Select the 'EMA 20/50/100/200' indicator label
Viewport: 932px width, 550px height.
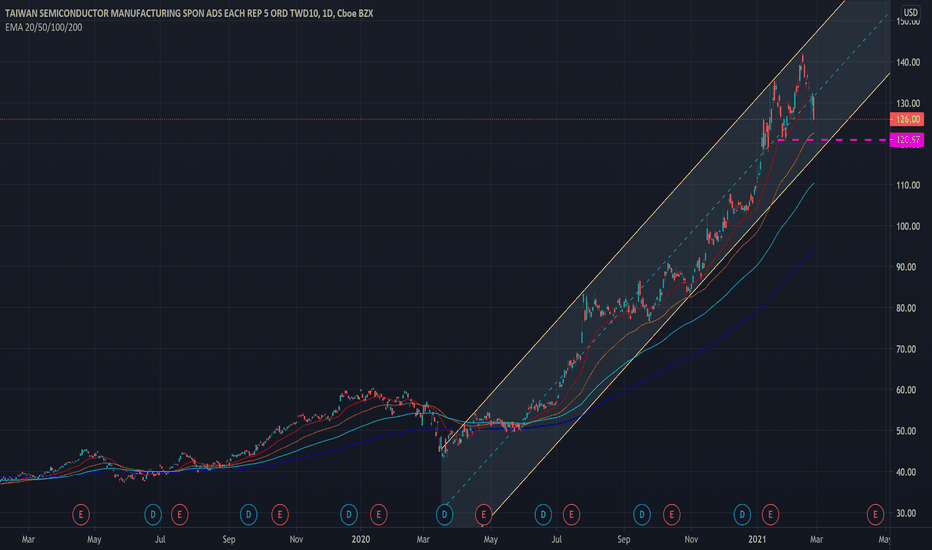(x=43, y=27)
